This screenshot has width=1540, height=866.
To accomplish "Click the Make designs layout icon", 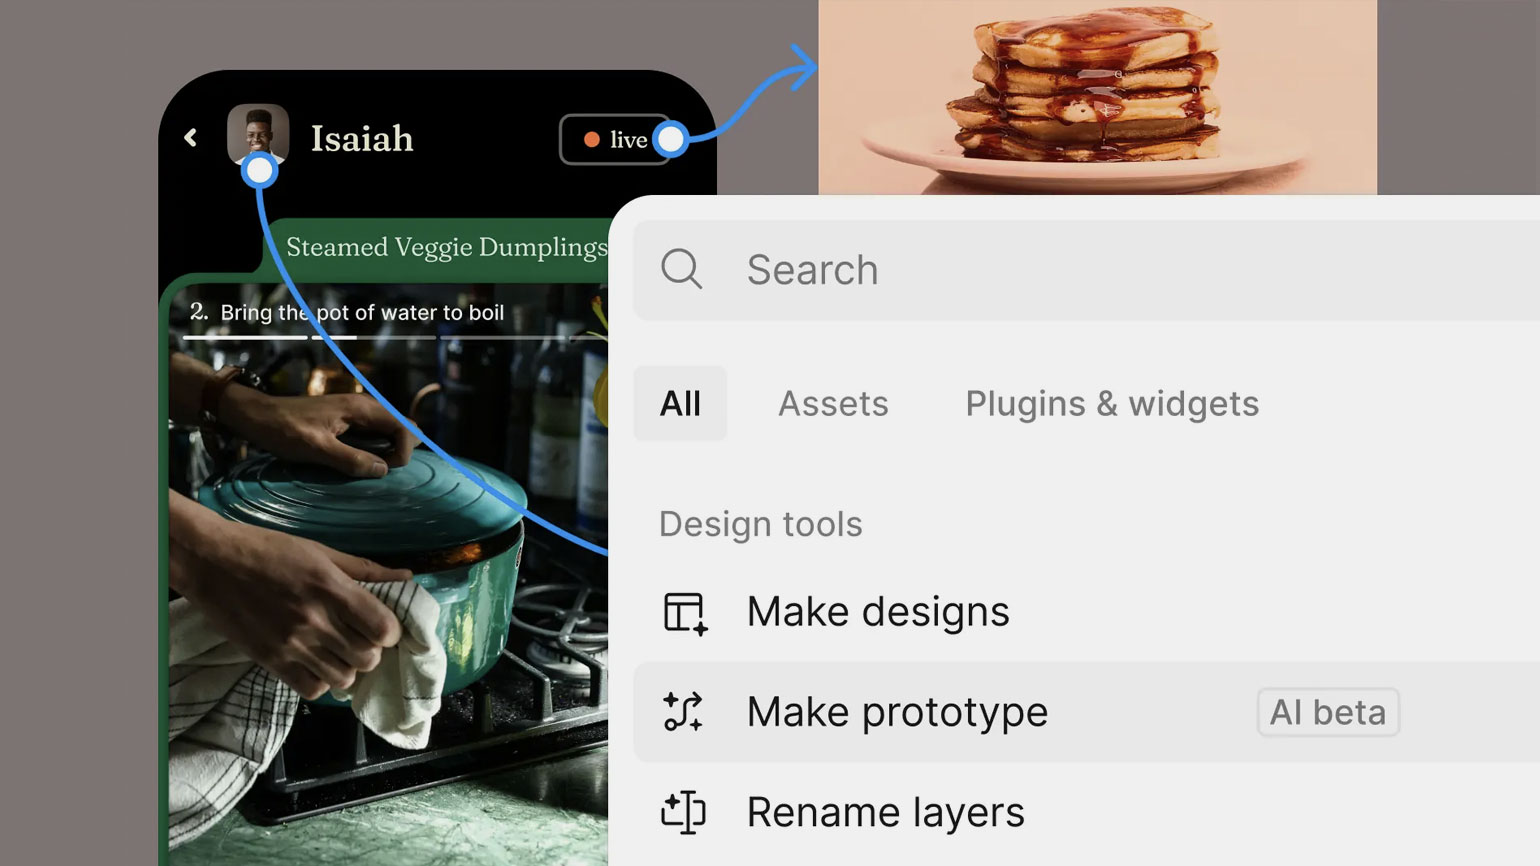I will tap(685, 612).
